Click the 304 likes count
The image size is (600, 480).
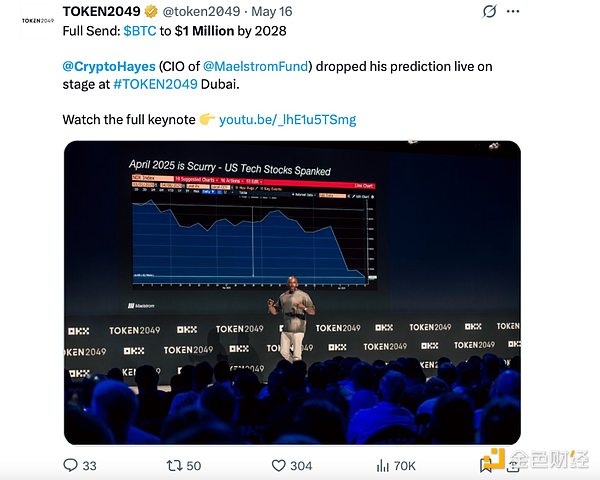coord(300,465)
